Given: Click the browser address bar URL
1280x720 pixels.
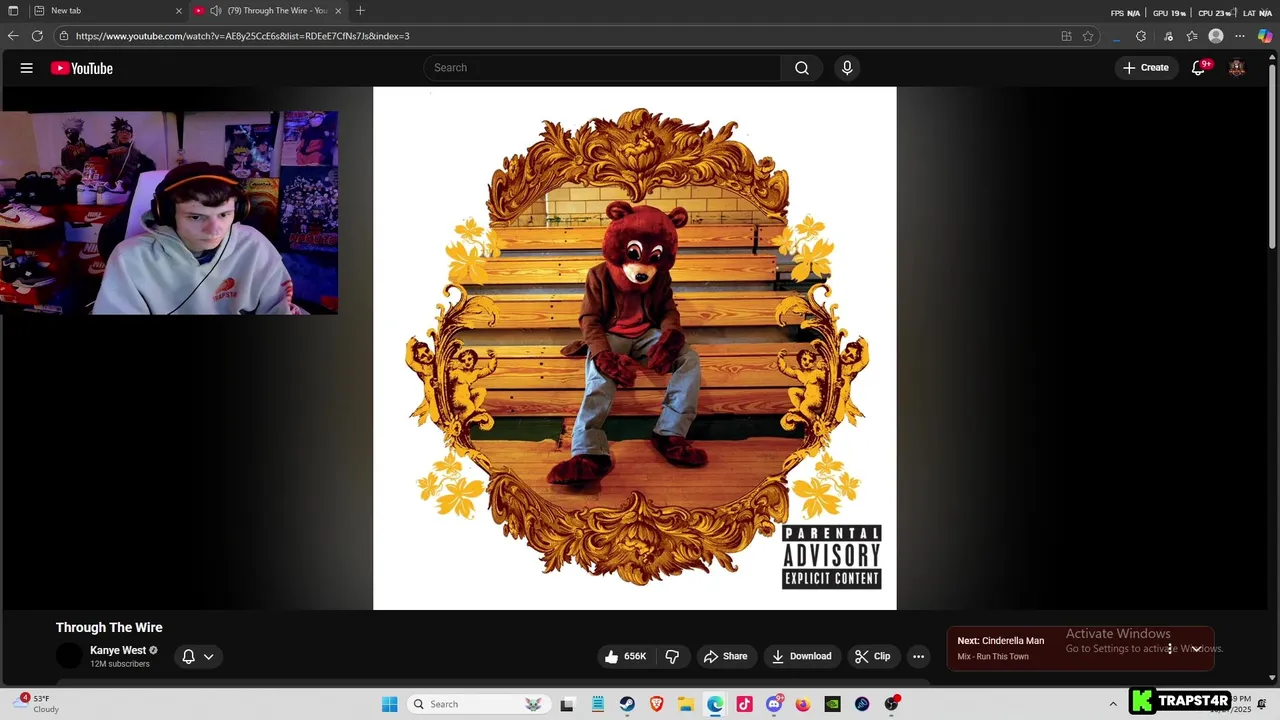Looking at the screenshot, I should pos(243,36).
